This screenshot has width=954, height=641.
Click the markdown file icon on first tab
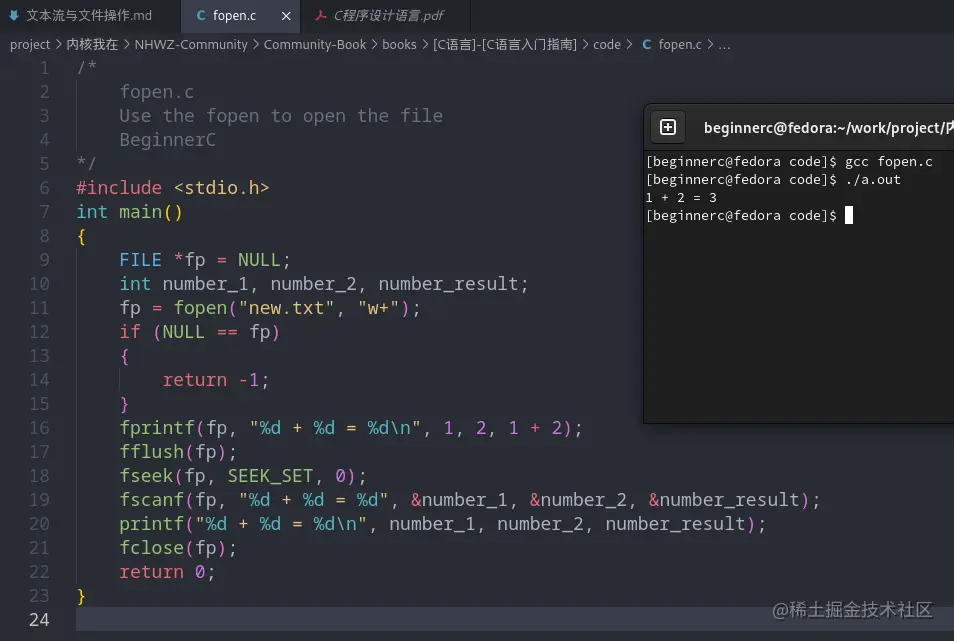13,16
